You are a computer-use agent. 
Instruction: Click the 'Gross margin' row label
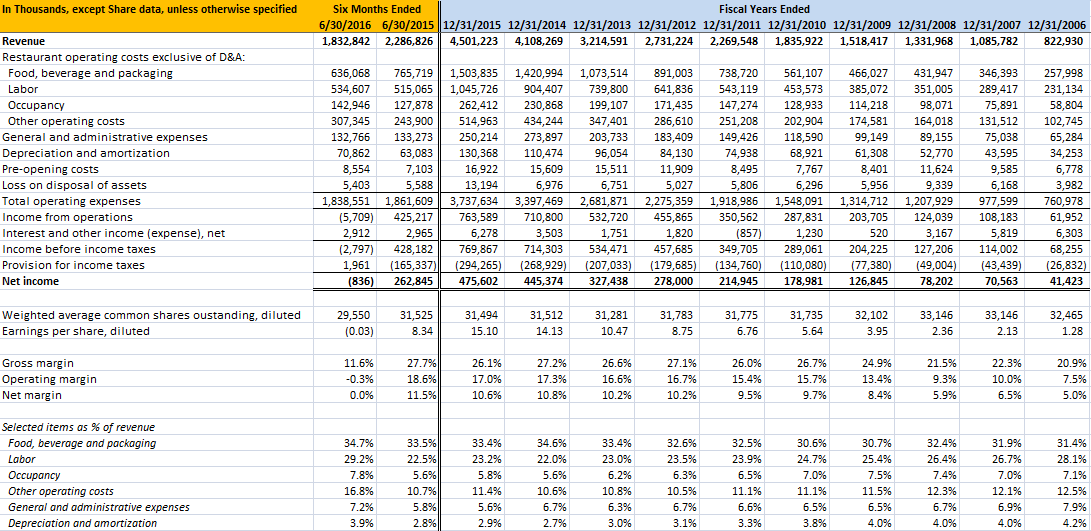38,363
